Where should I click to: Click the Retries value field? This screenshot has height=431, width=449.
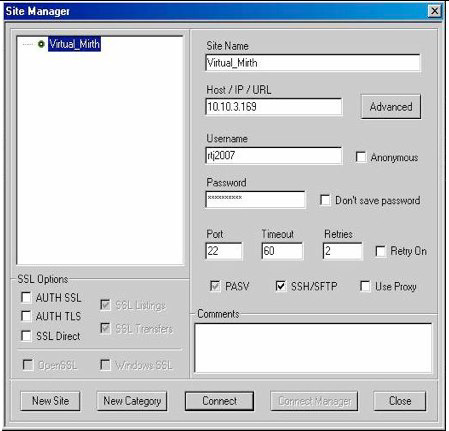click(342, 251)
